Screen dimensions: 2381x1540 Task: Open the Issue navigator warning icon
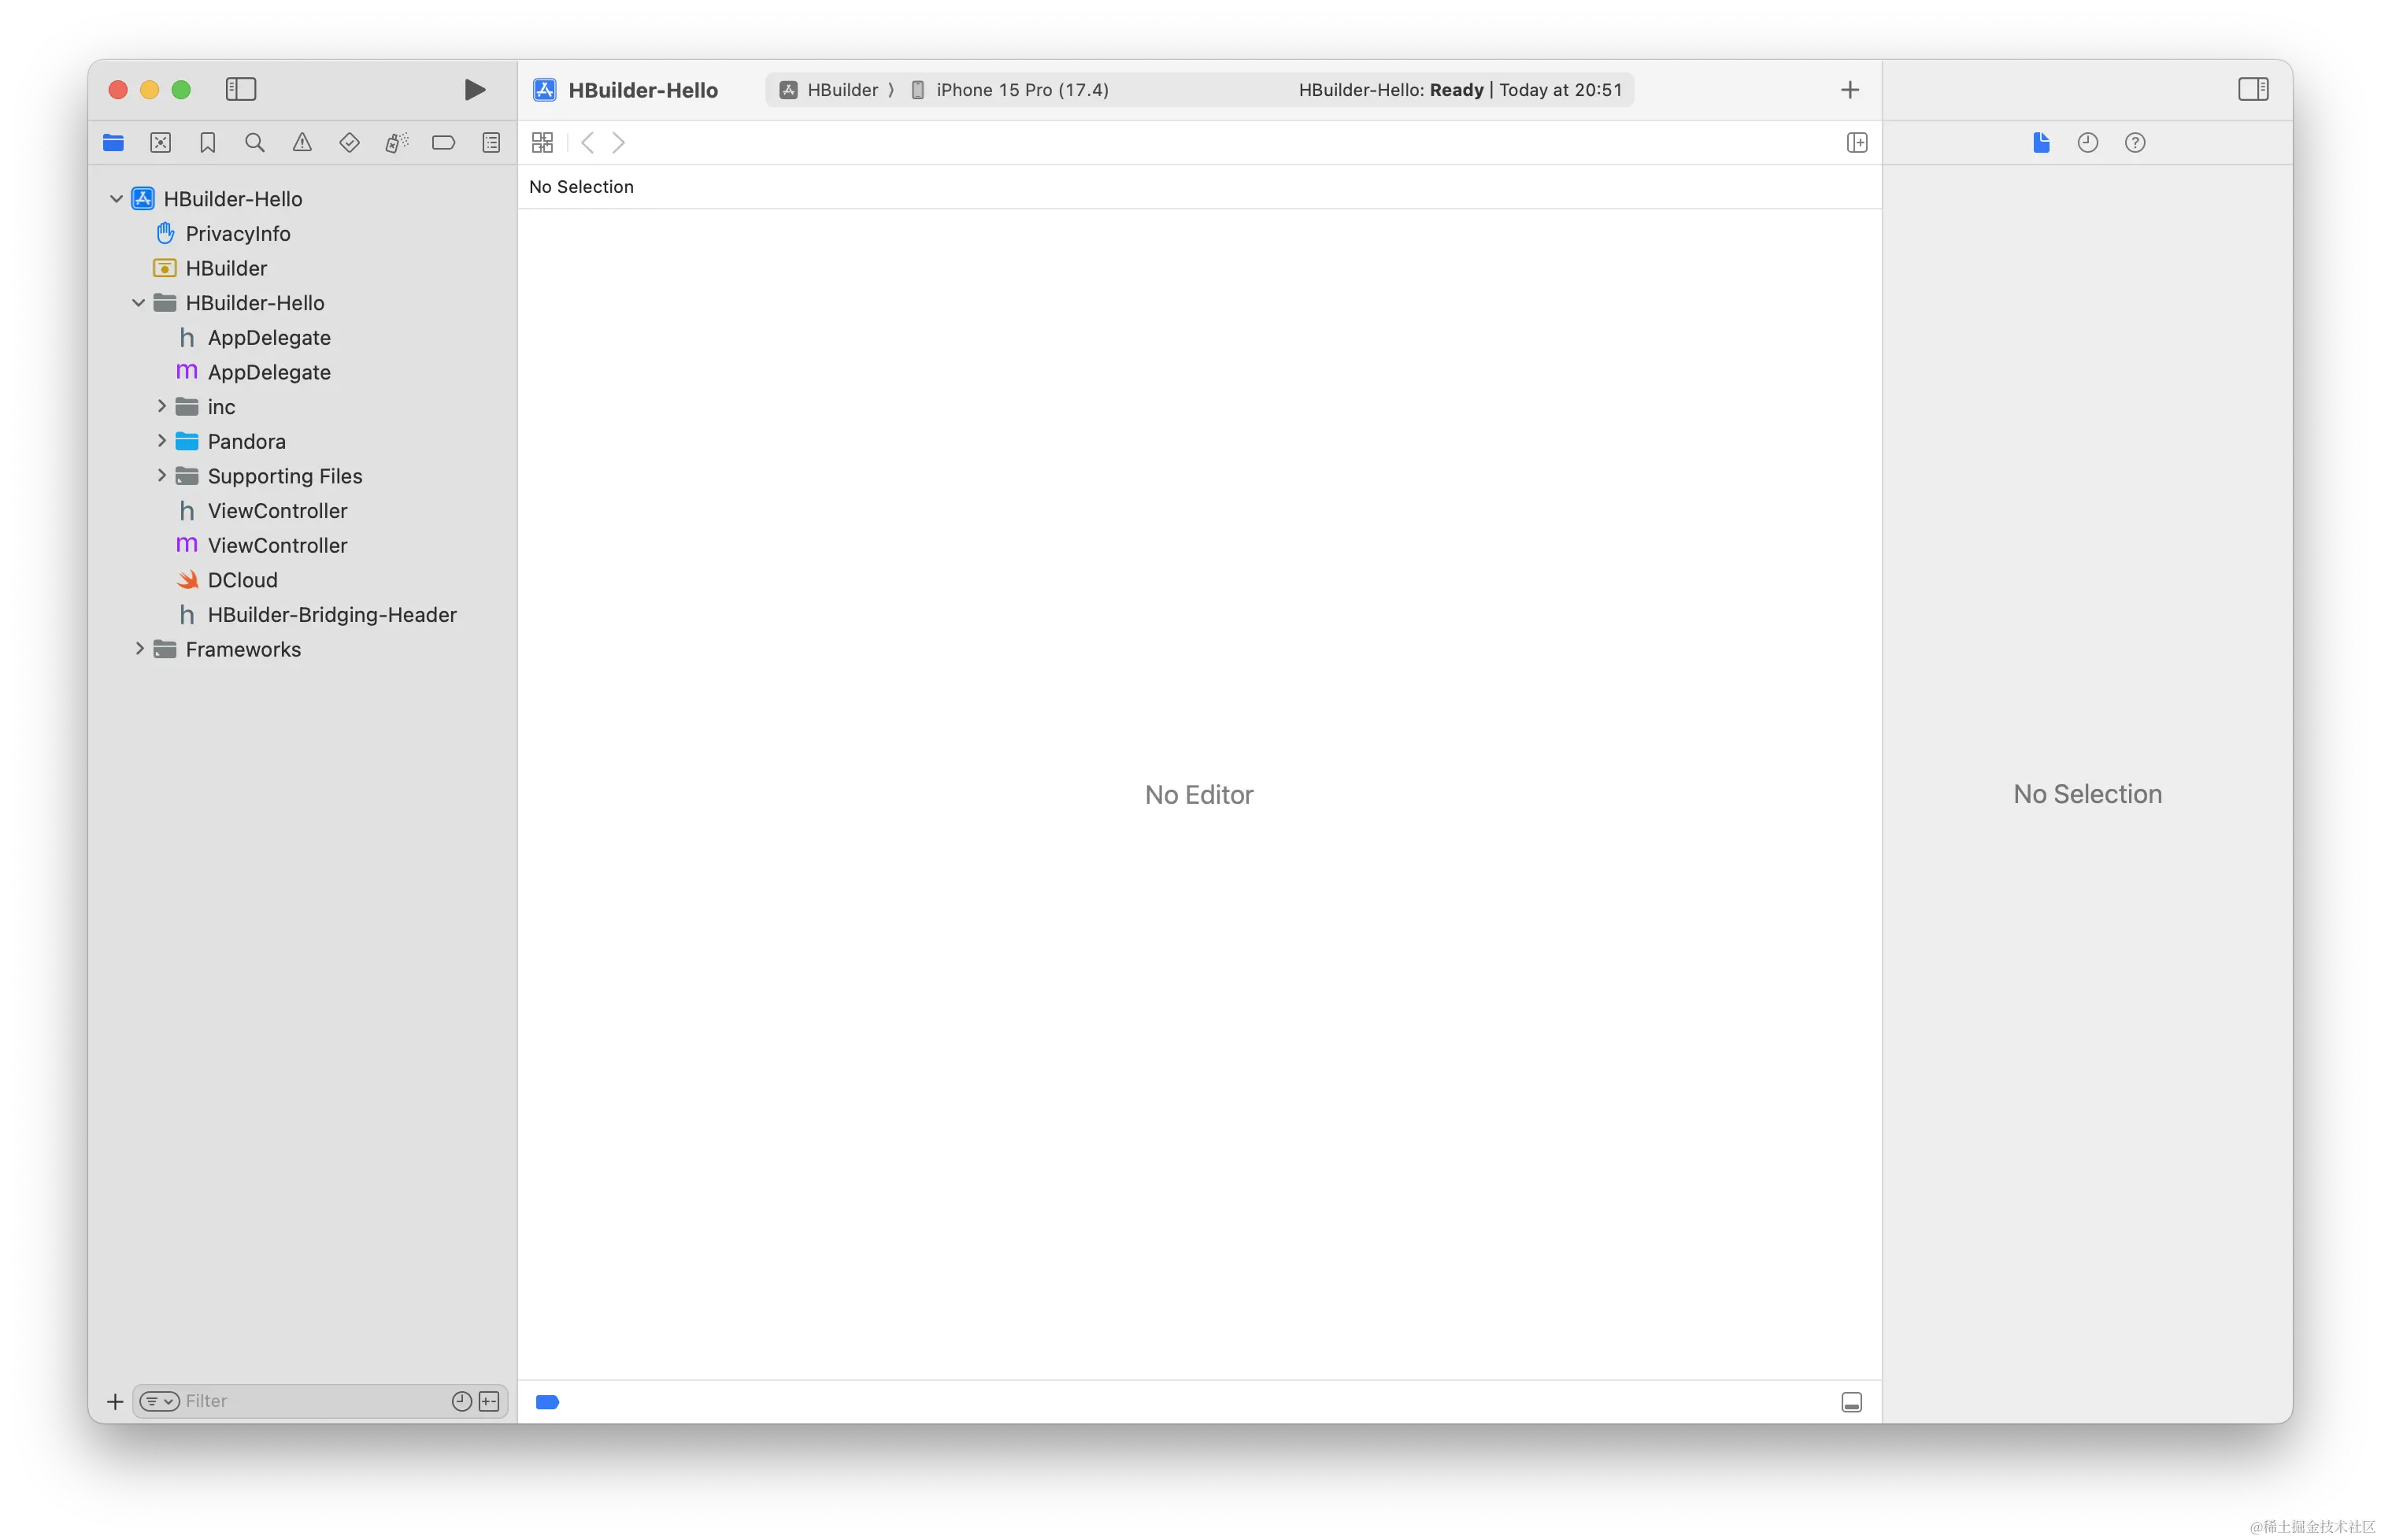(x=302, y=143)
